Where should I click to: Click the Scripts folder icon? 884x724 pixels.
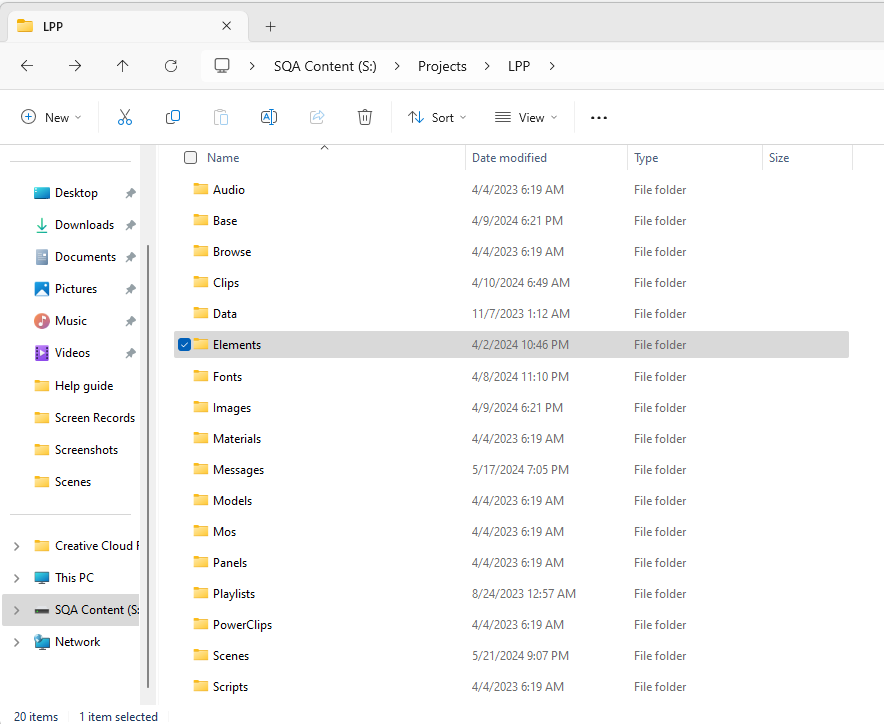(201, 686)
